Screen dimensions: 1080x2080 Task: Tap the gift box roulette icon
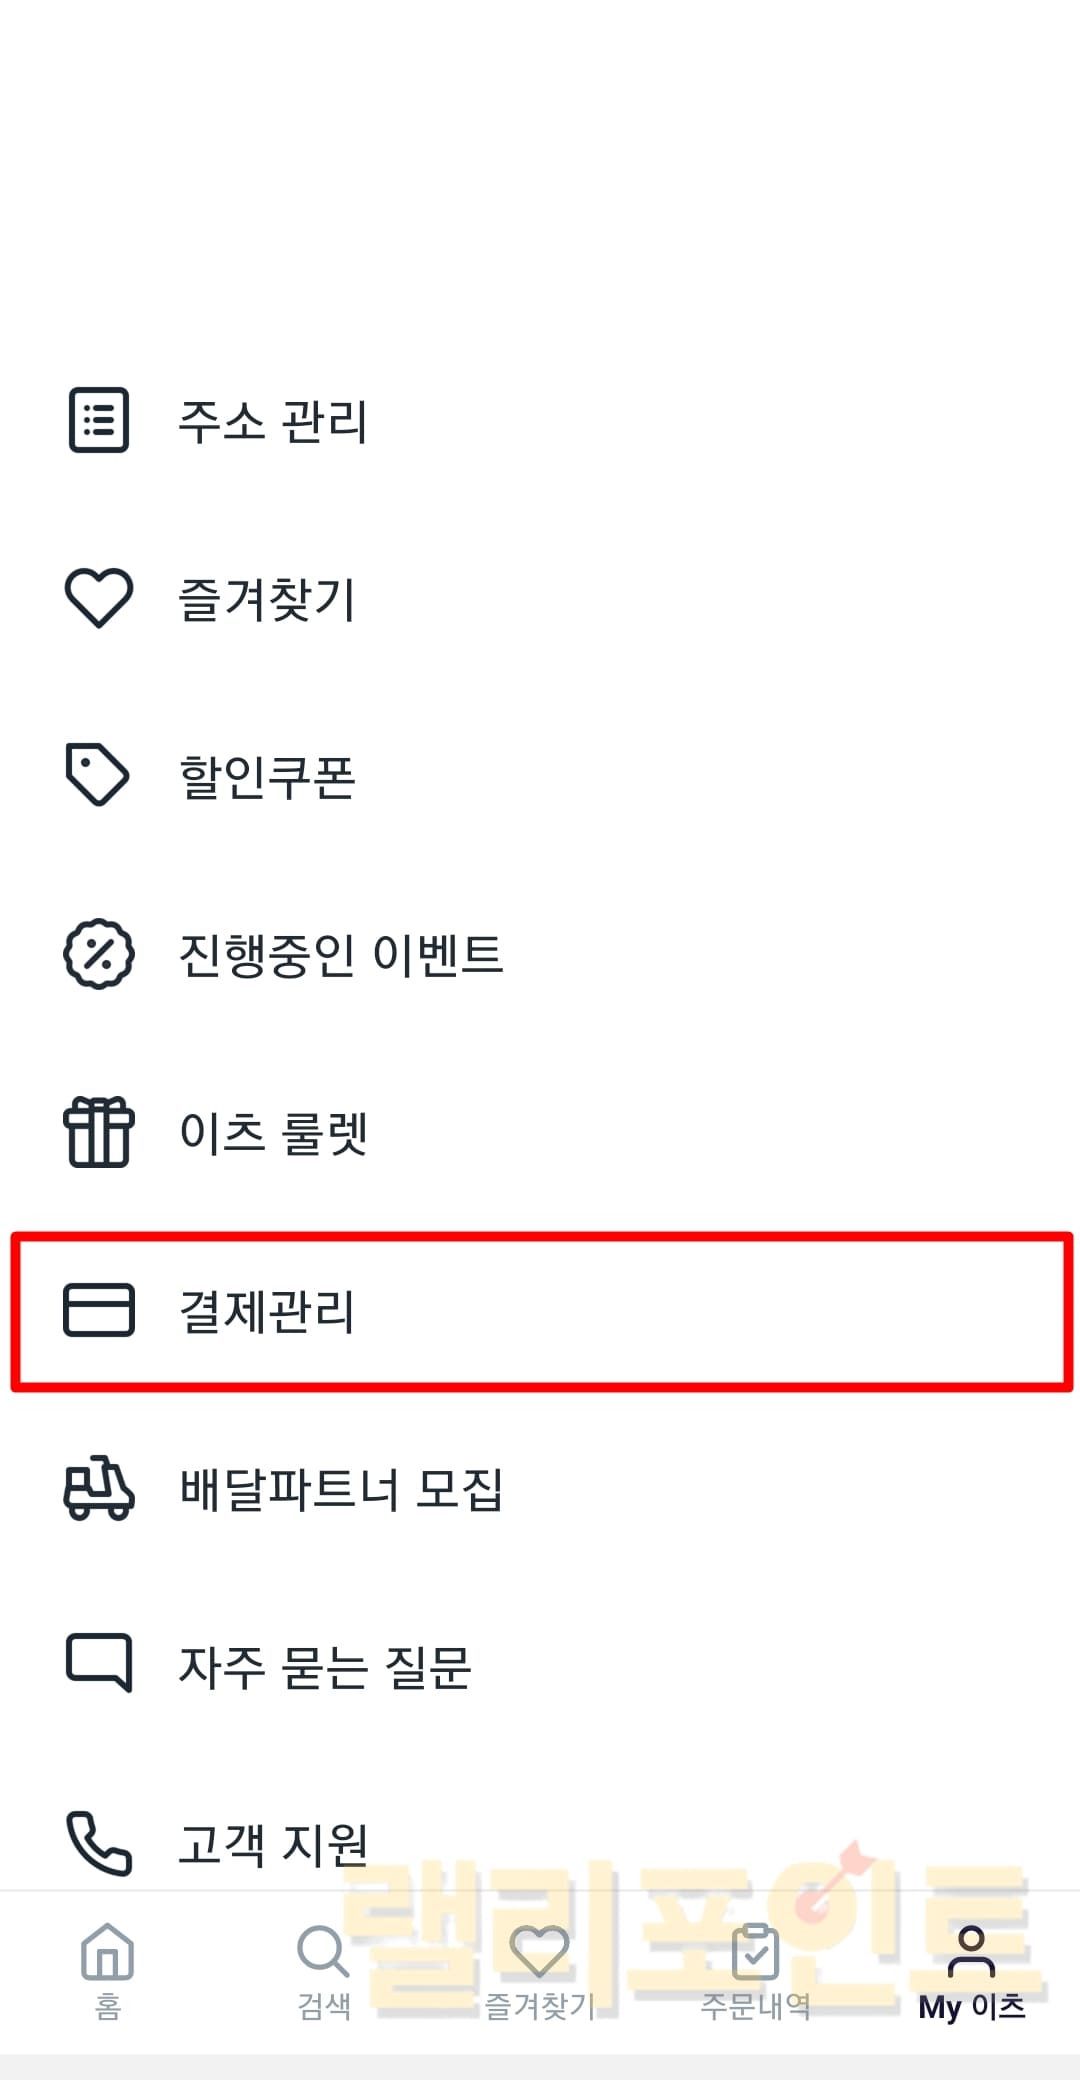pos(98,1132)
